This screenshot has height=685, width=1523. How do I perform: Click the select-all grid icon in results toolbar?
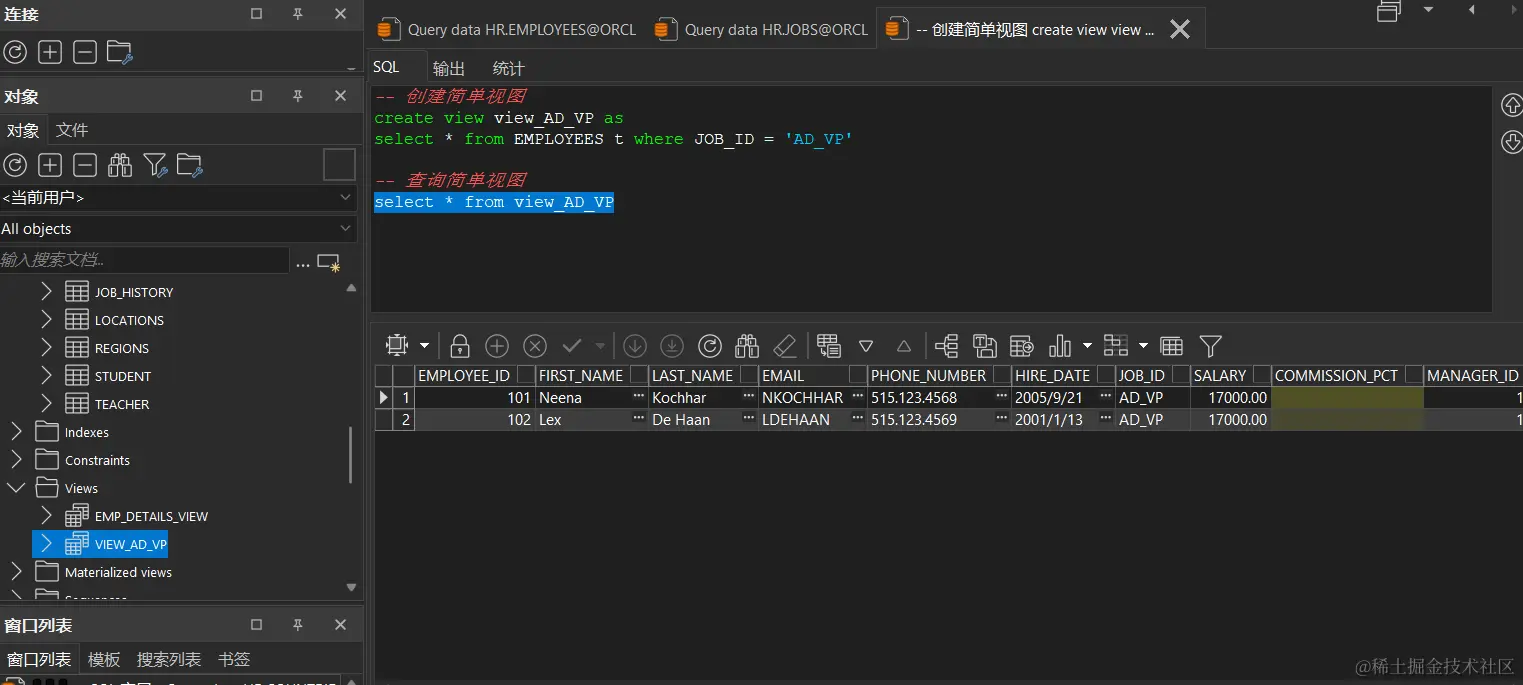click(x=398, y=346)
